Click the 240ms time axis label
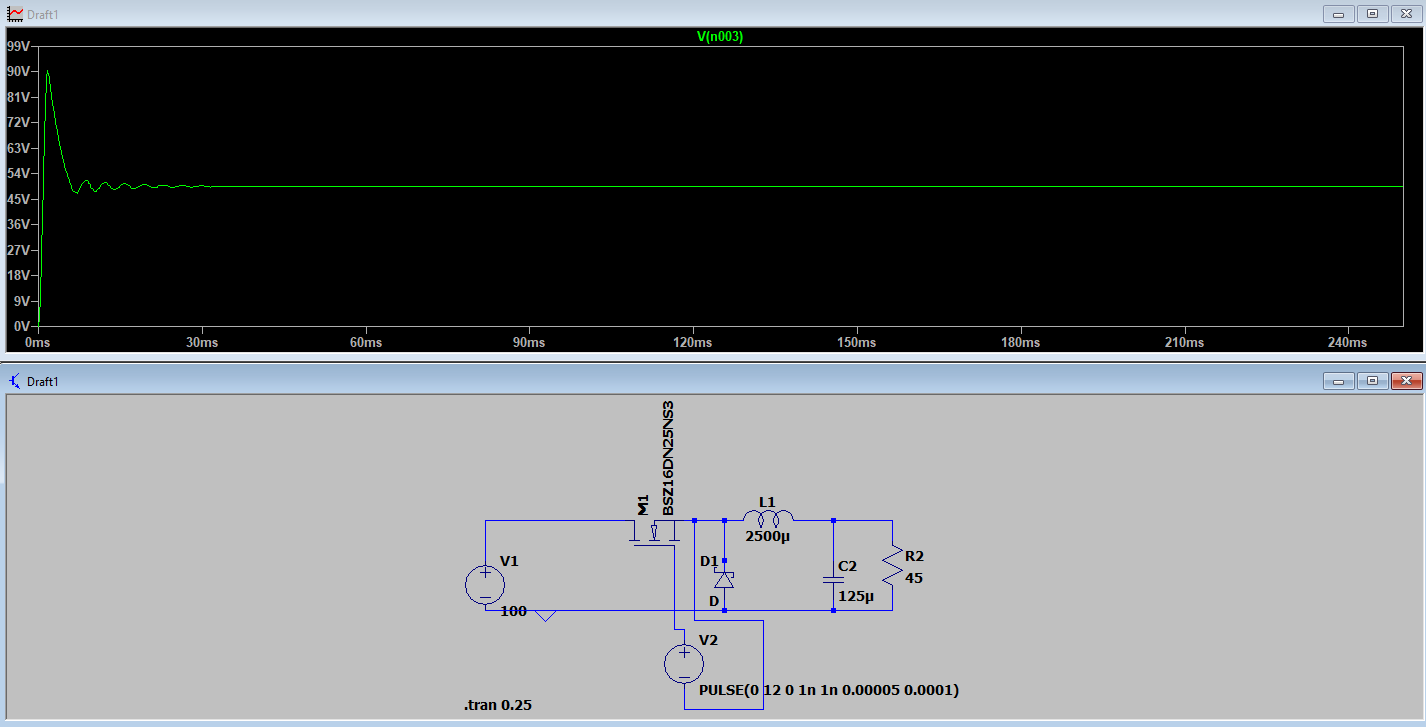 tap(1347, 343)
